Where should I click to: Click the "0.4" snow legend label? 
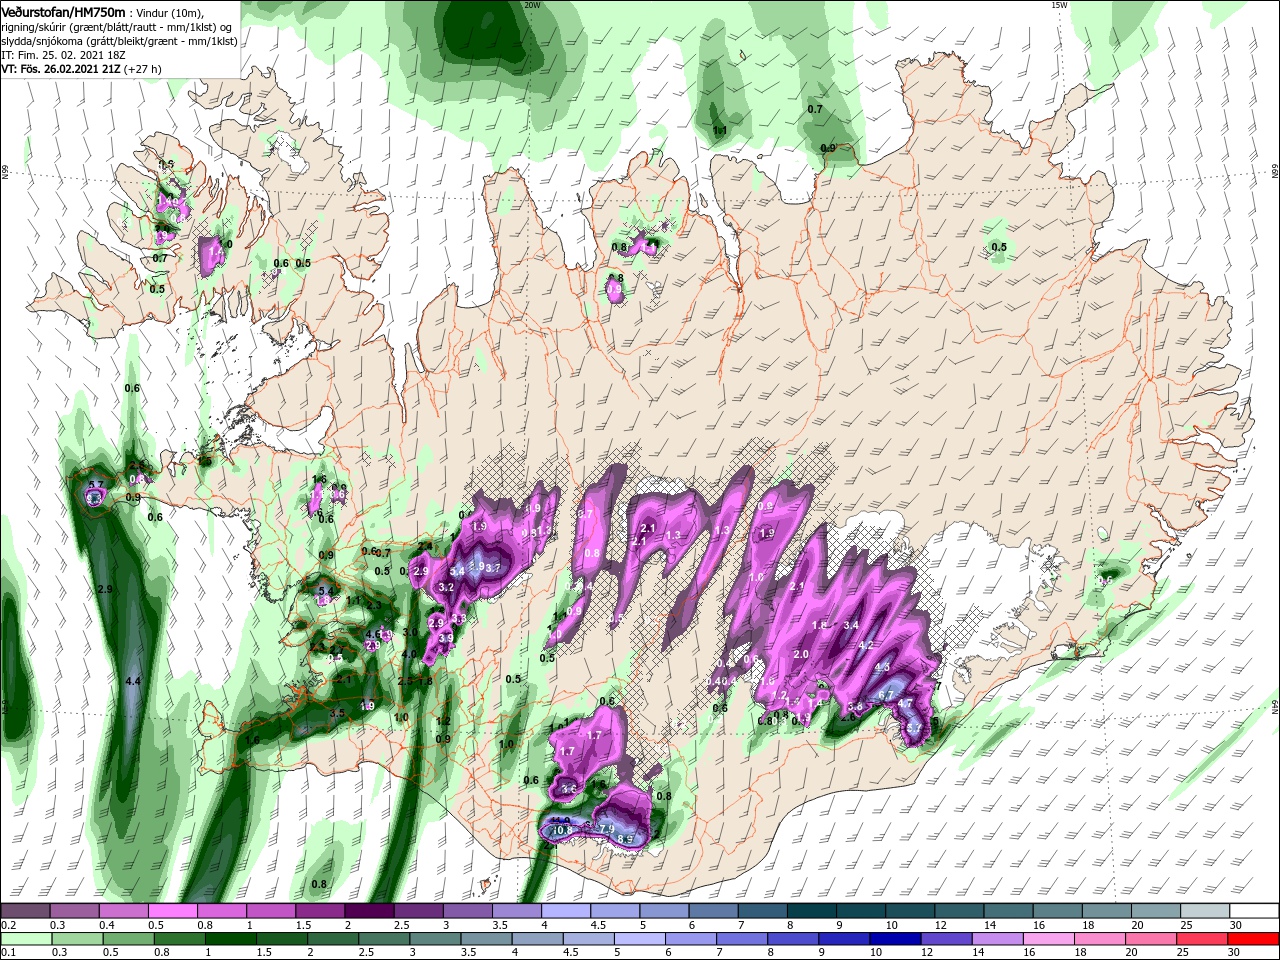(x=106, y=925)
